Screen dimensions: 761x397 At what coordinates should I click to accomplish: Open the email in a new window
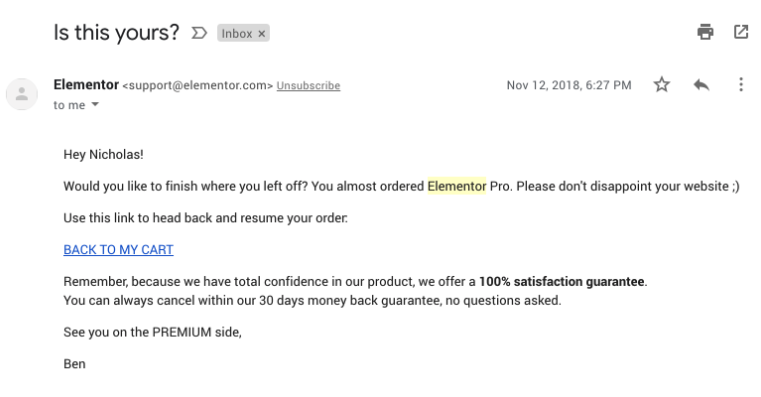(741, 32)
